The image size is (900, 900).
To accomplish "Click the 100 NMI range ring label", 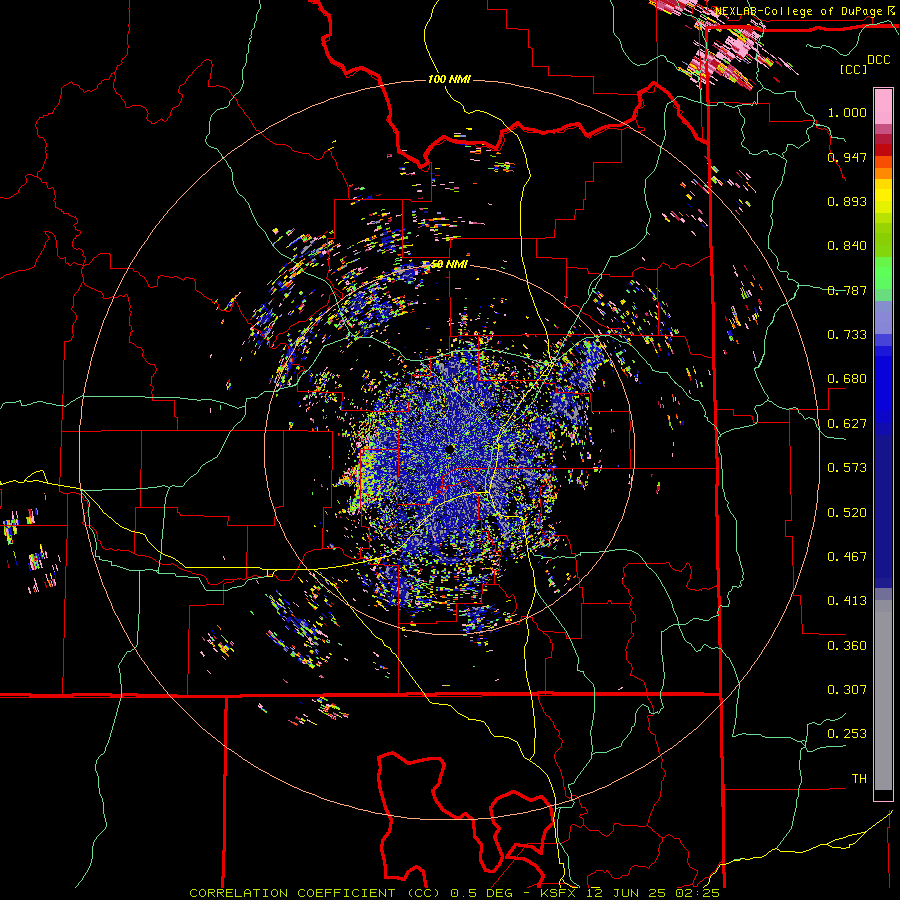I will [449, 79].
